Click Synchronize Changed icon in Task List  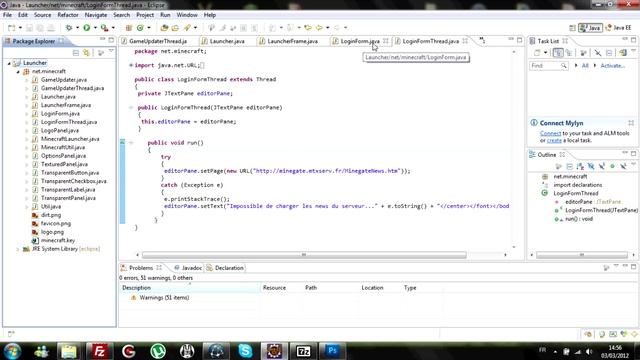(622, 53)
